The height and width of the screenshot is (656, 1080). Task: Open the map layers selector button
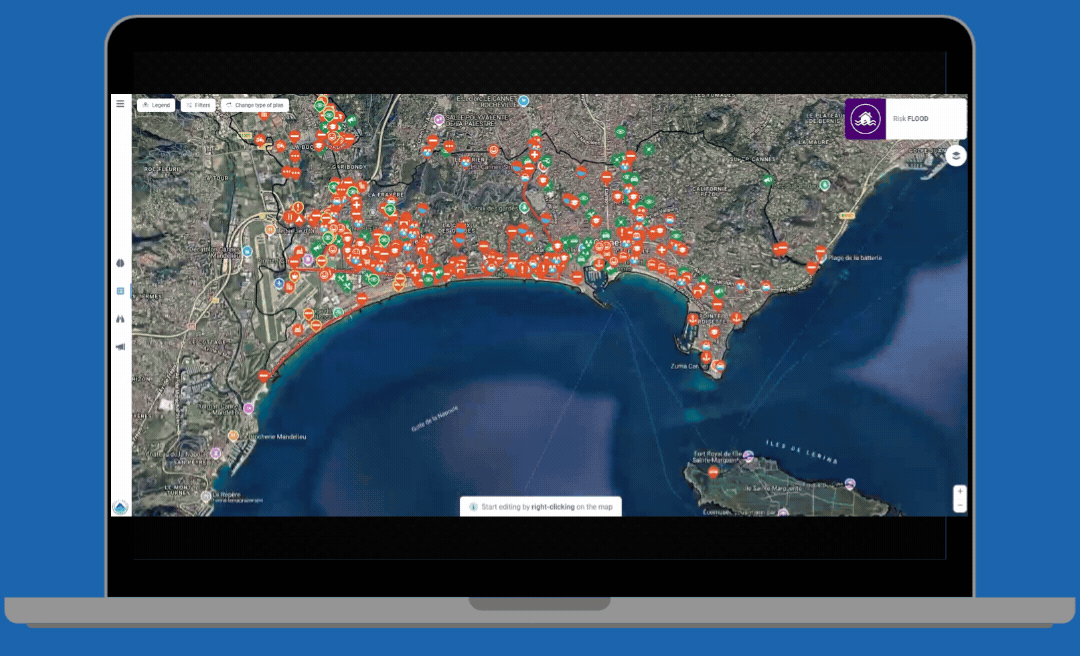956,155
